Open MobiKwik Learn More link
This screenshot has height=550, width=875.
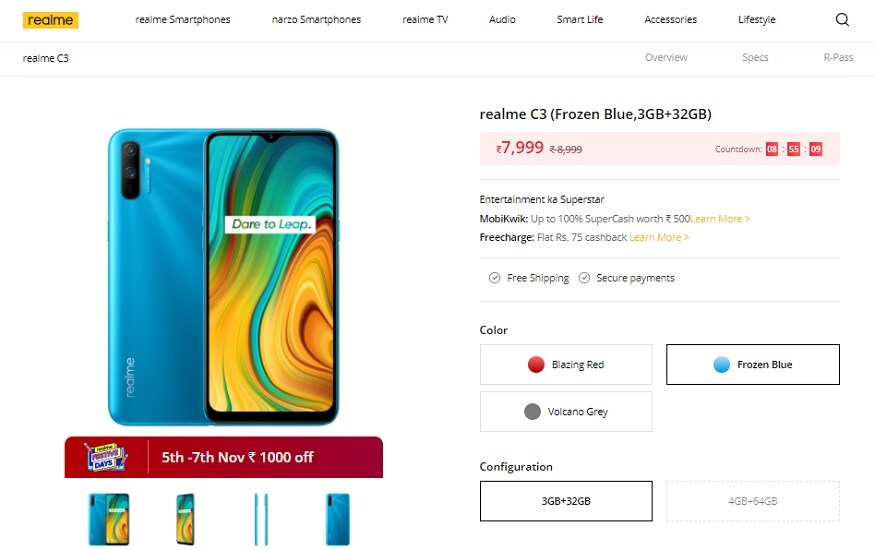[720, 219]
